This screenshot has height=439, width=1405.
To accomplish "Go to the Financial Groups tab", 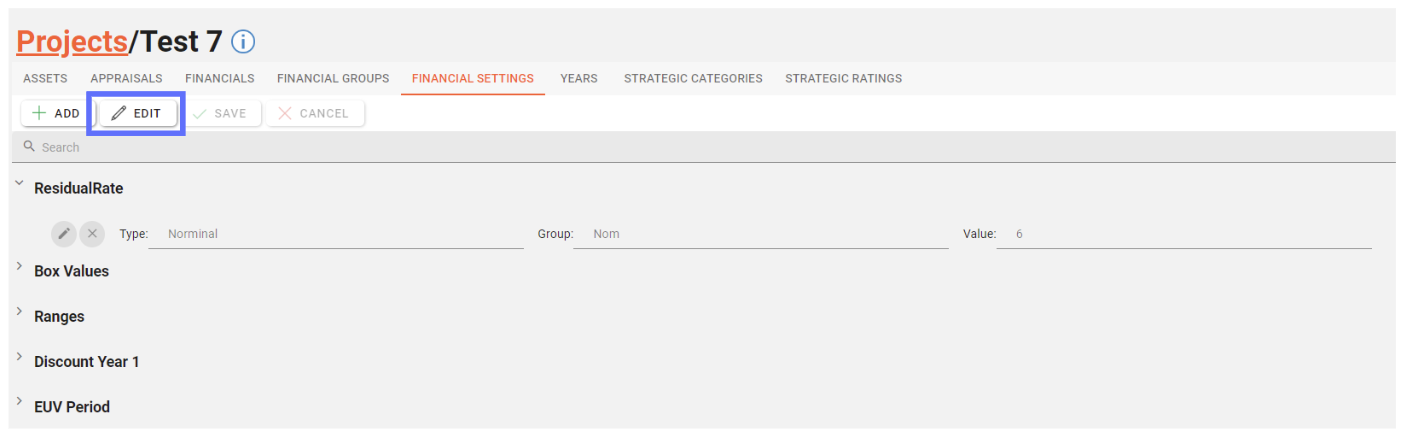I will [x=333, y=78].
